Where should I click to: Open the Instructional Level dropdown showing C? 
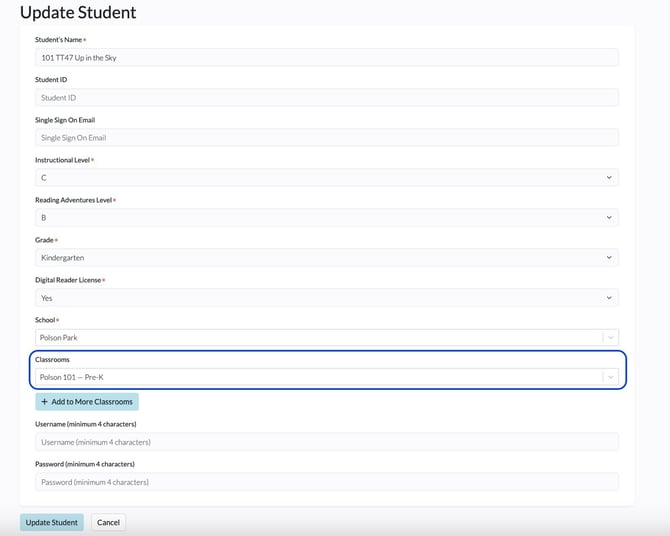(x=326, y=177)
